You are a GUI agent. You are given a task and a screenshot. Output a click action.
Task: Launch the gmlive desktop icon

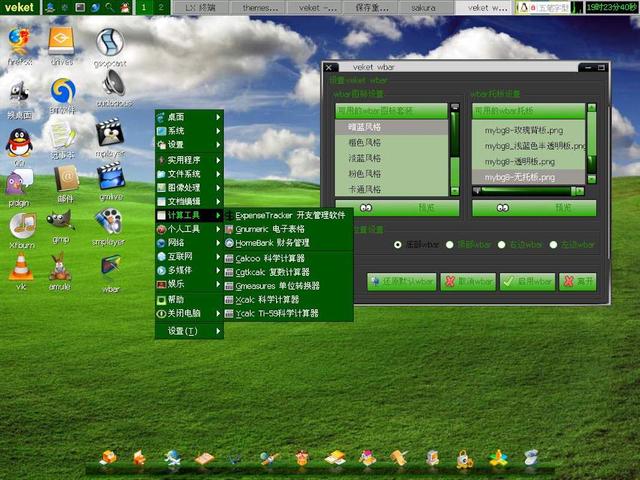tap(111, 176)
